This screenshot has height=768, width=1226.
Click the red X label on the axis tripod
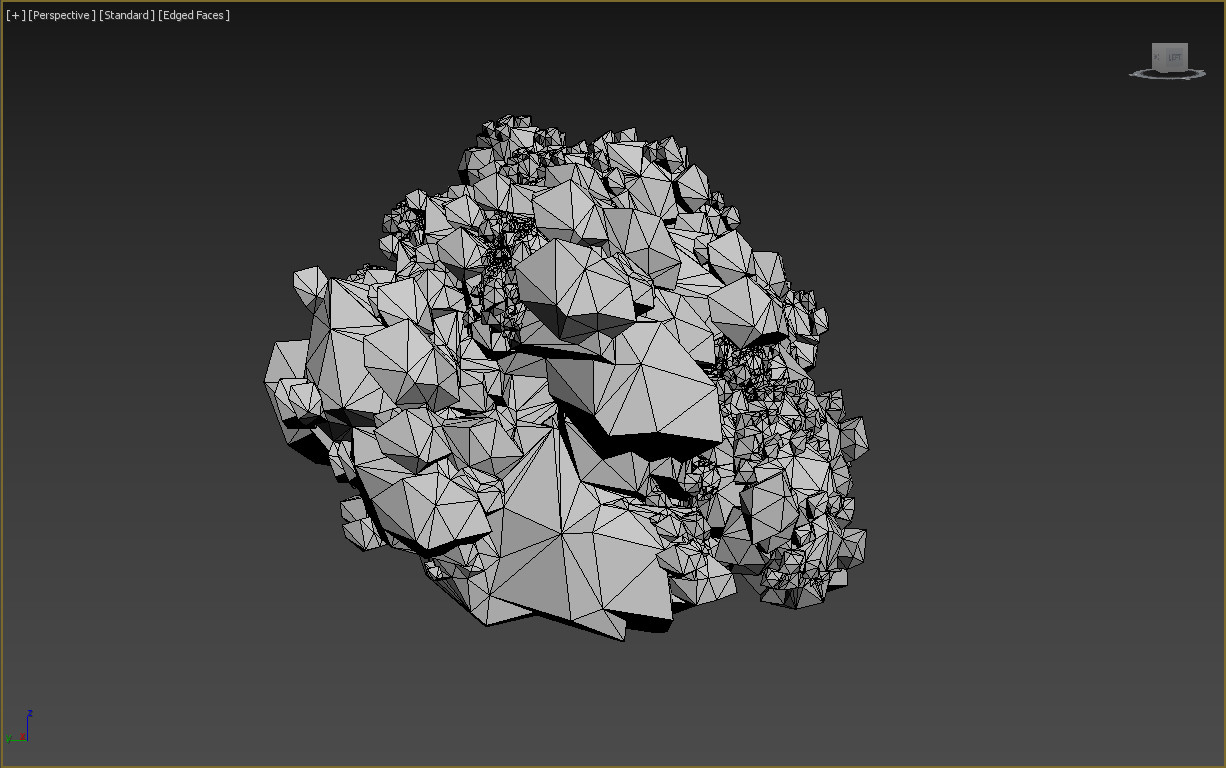coord(22,736)
